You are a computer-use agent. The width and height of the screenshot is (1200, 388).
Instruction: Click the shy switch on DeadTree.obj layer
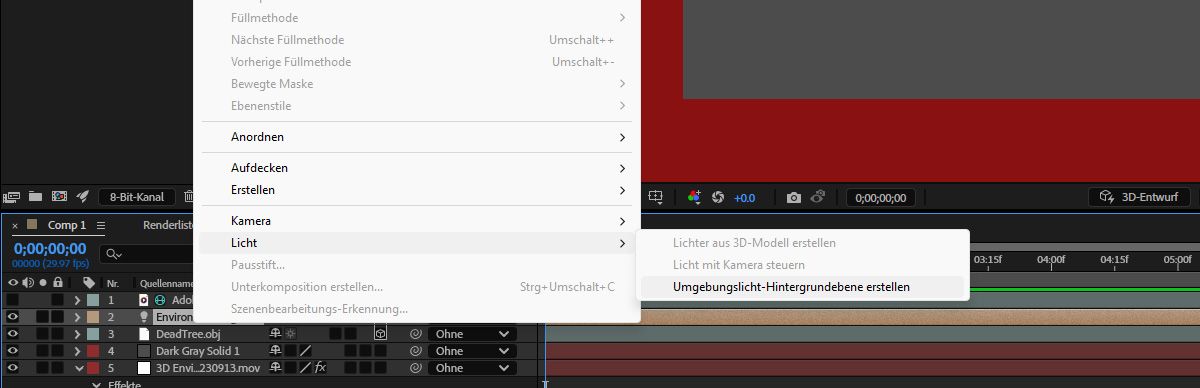pyautogui.click(x=275, y=334)
